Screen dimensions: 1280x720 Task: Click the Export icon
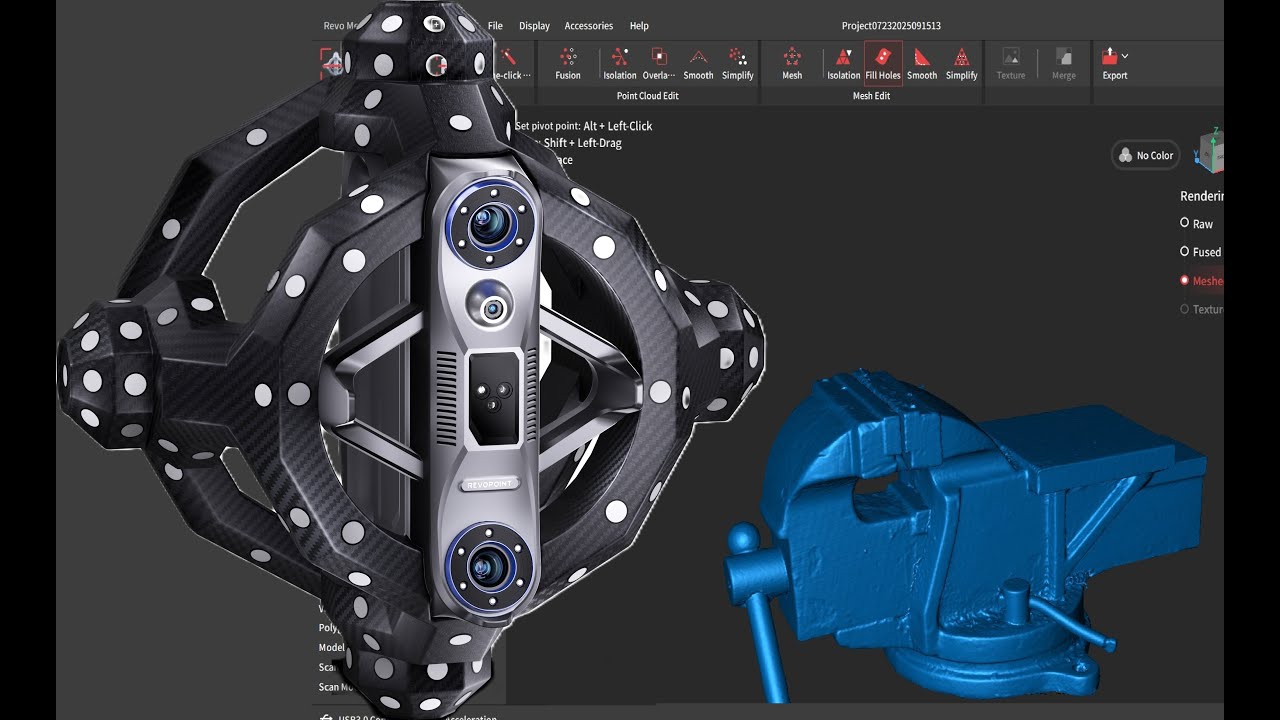click(x=1109, y=57)
